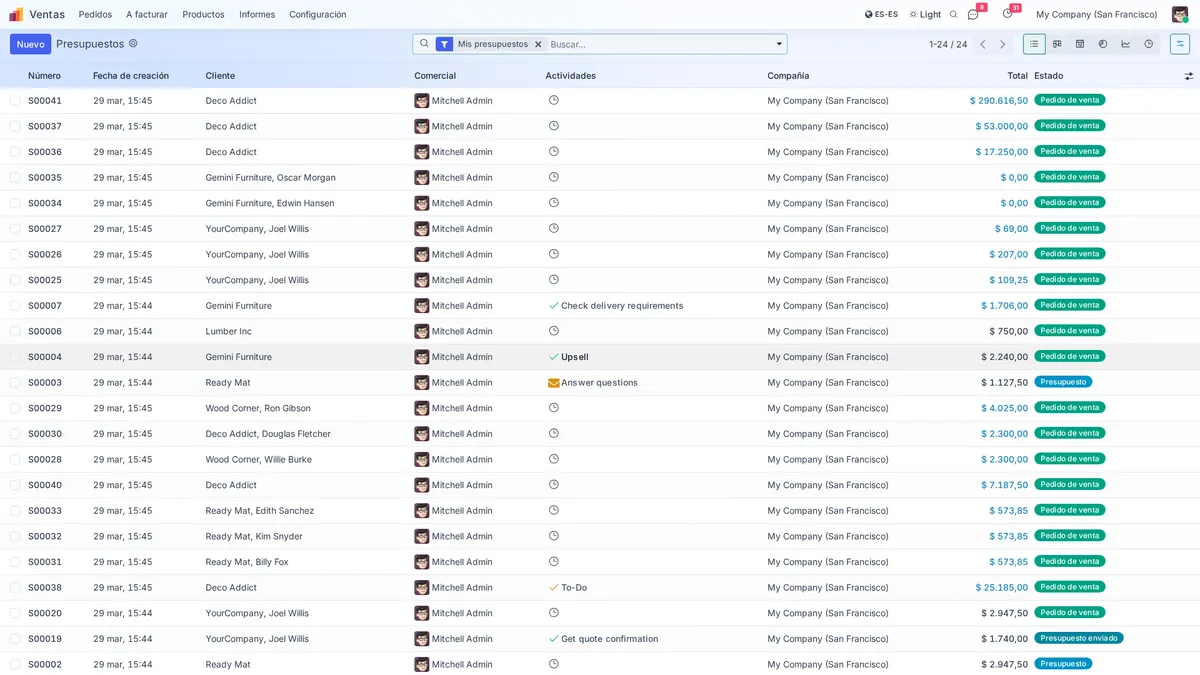This screenshot has height=675, width=1200.
Task: Switch to the Activity view
Action: [1149, 44]
